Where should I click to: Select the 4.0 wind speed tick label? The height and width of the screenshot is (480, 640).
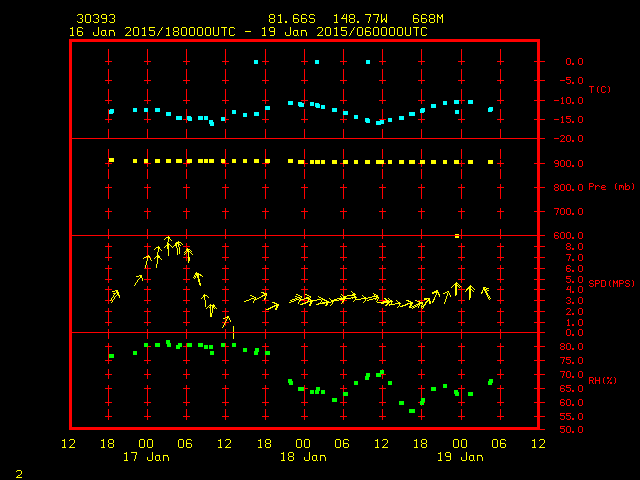coord(574,290)
